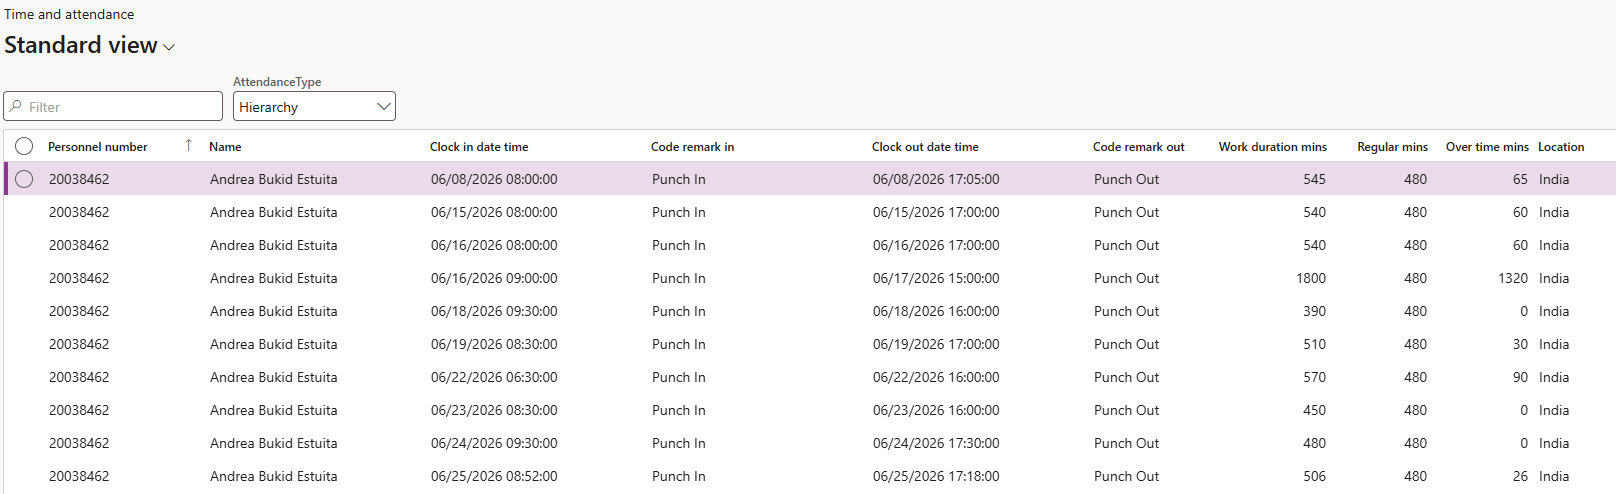Click work duration value 1800

[x=1311, y=278]
